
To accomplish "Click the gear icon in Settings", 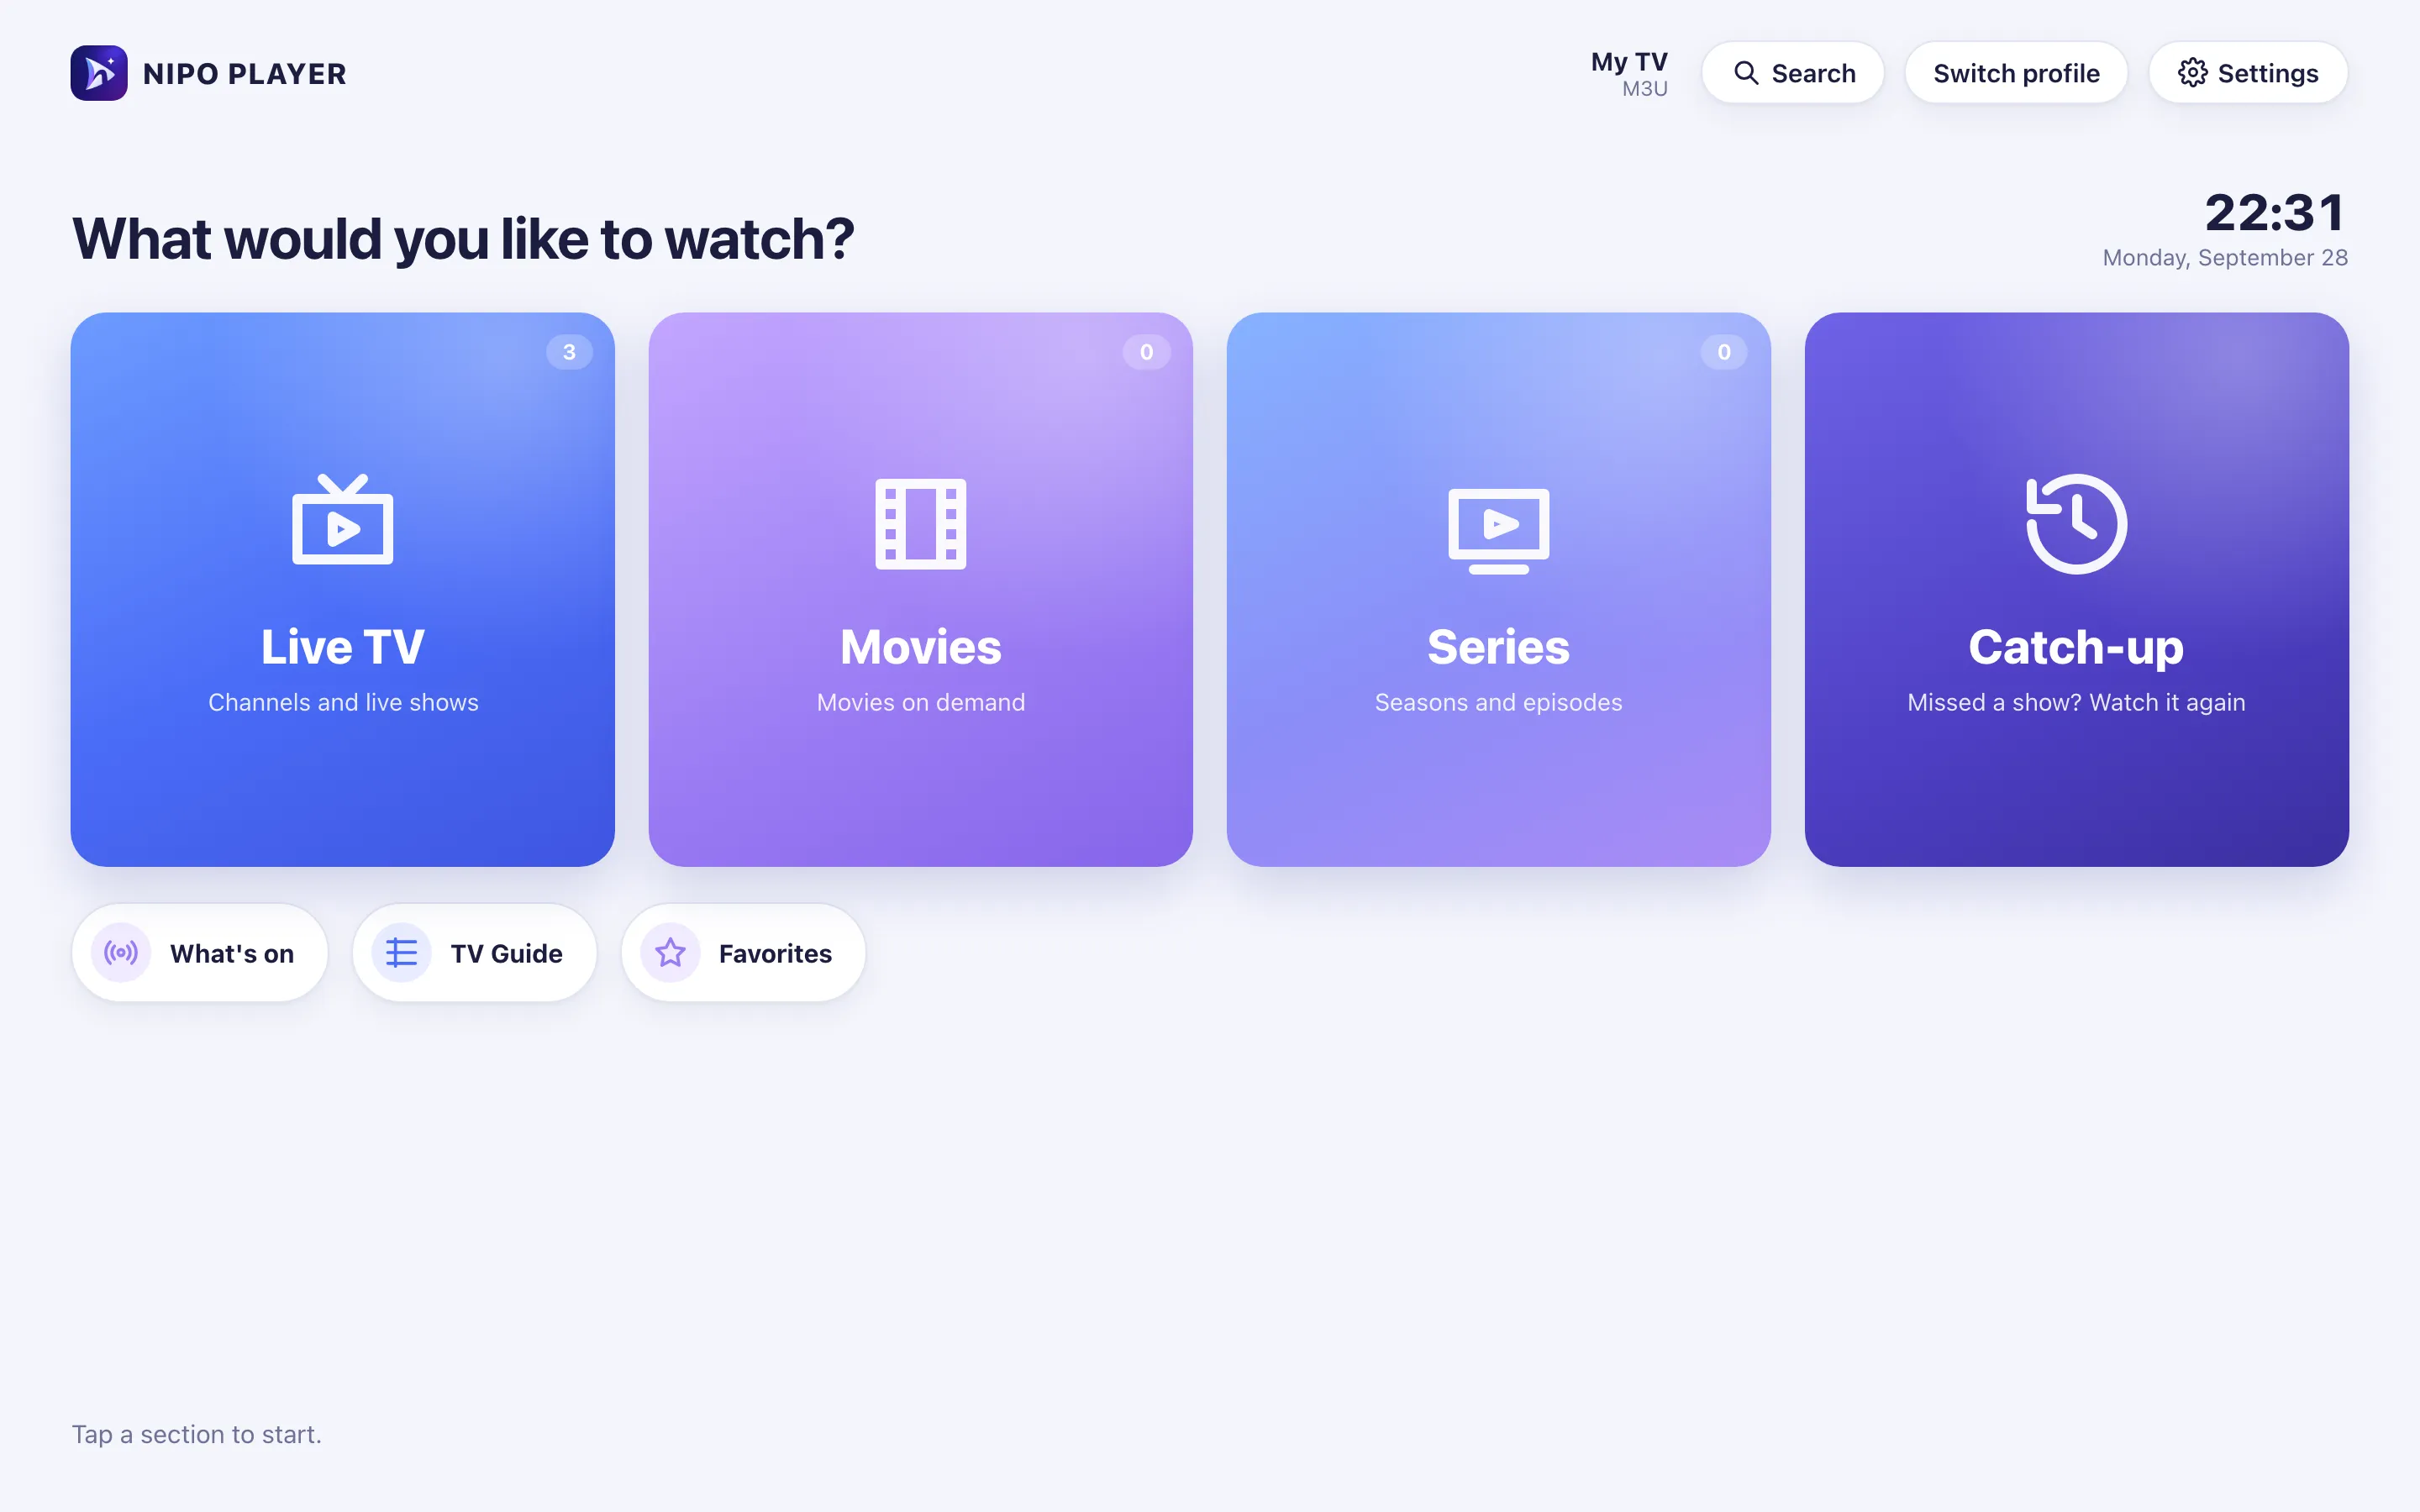I will click(2192, 73).
